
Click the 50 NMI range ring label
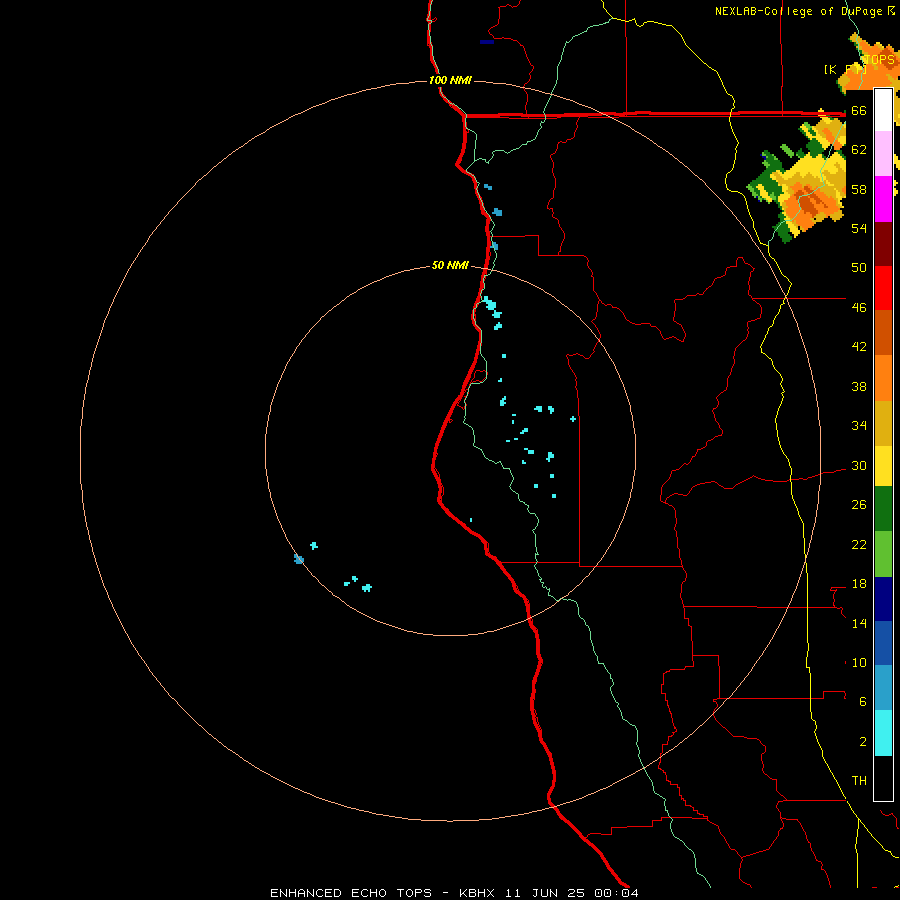point(450,265)
